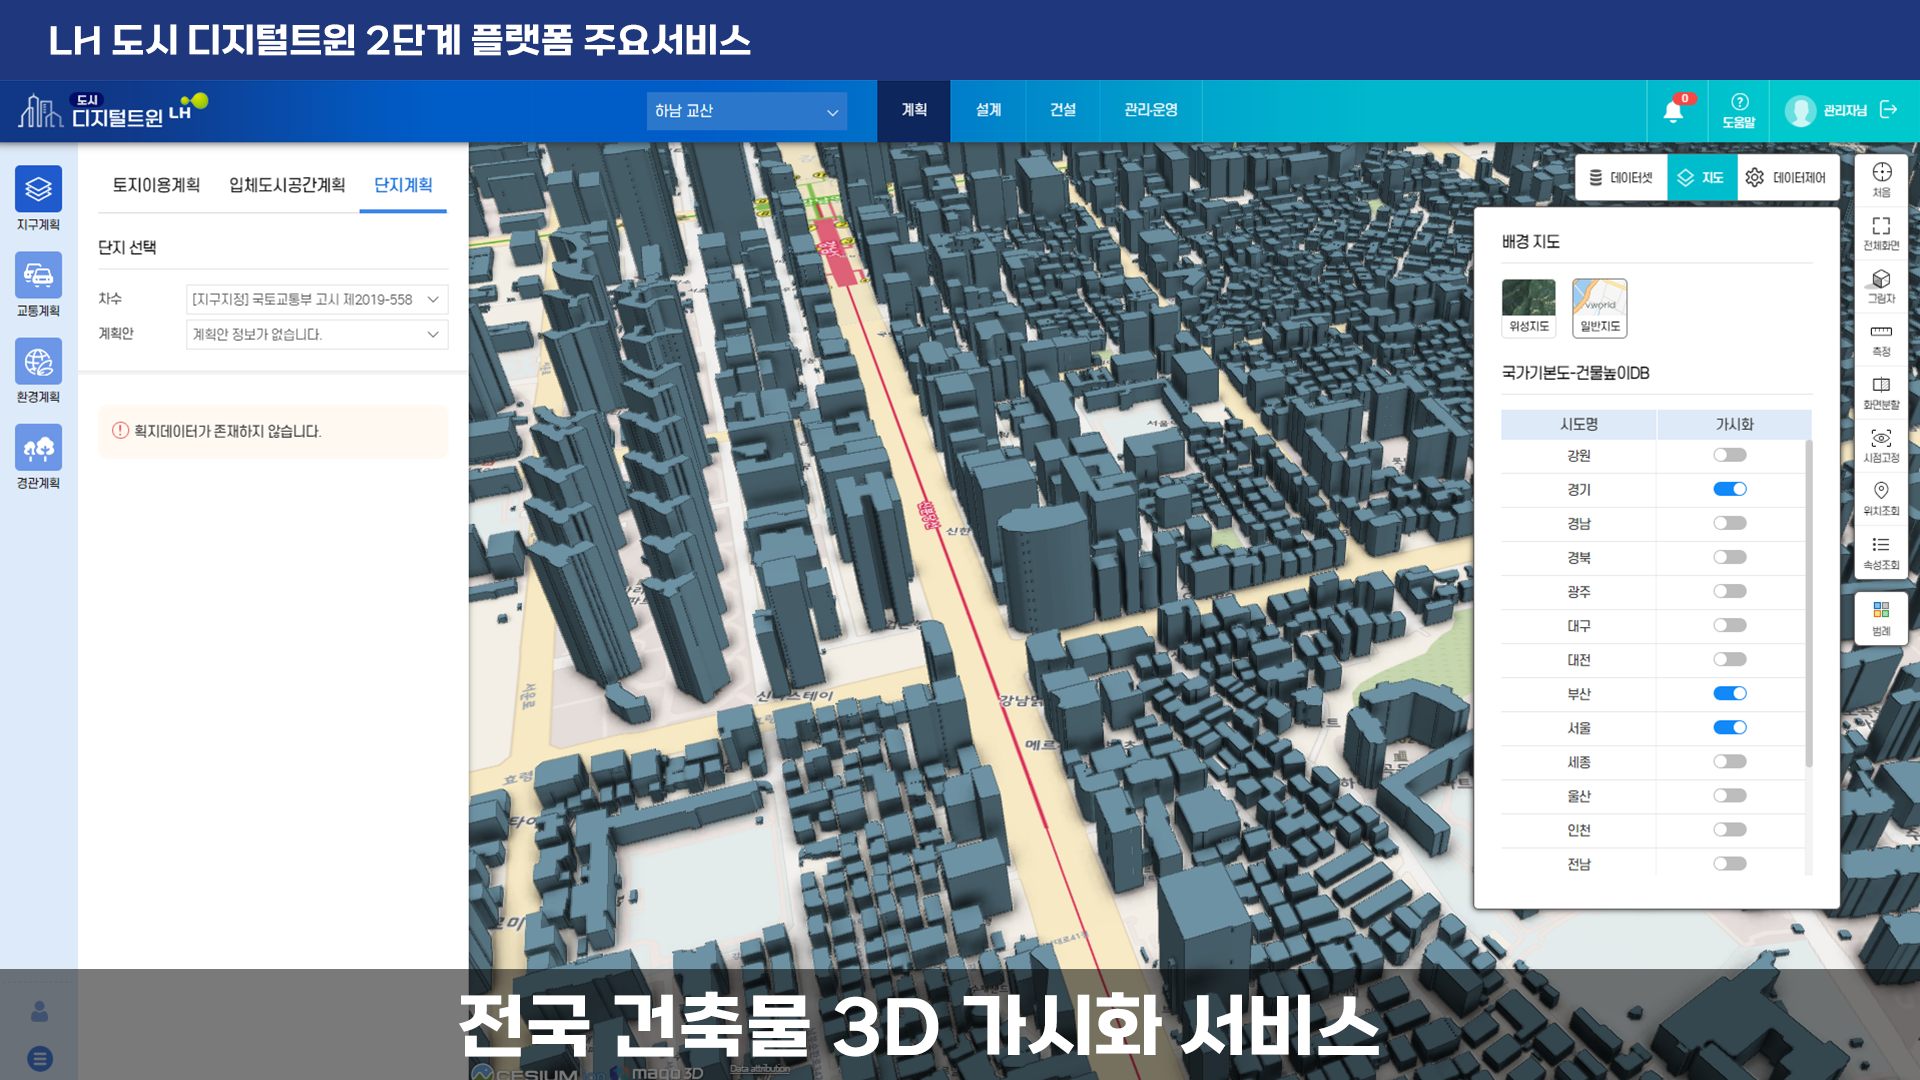
Task: Enable the 그림자 shadow tool
Action: (x=1881, y=285)
